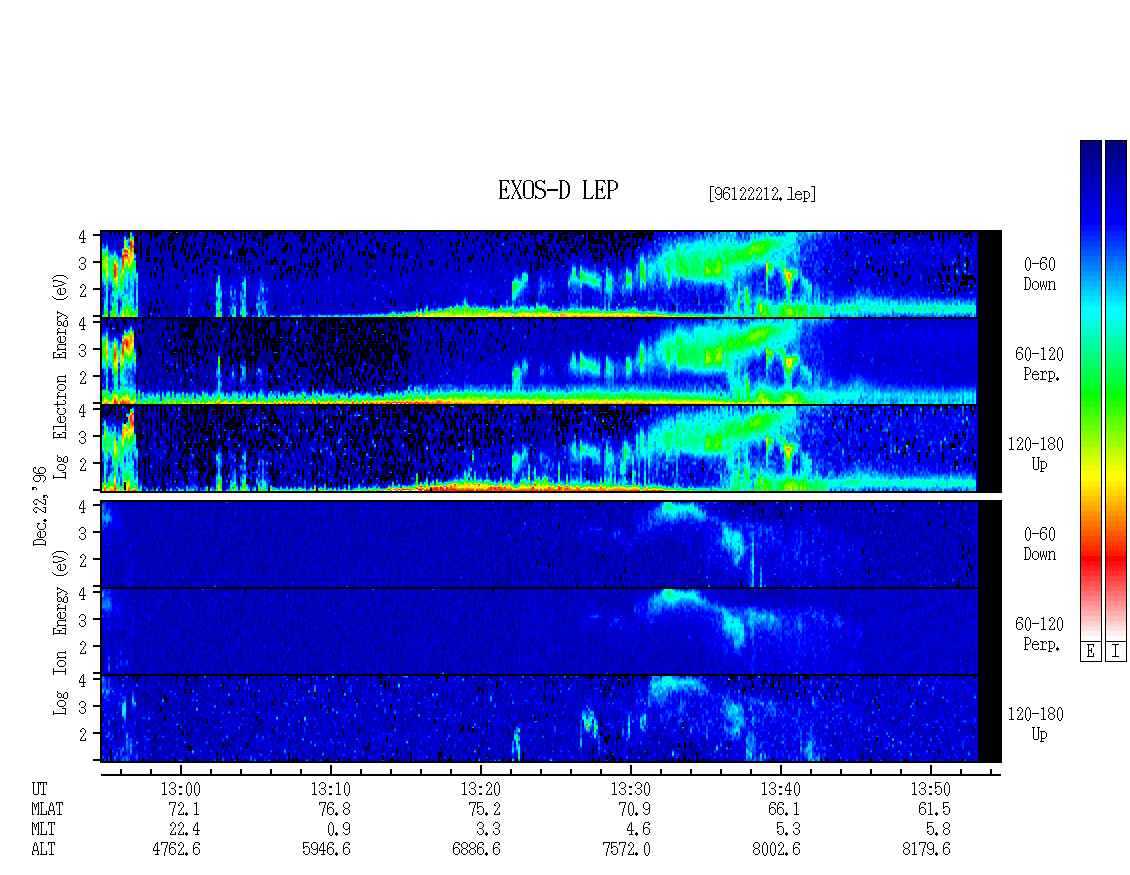
Task: Click the ion 0-60 Down pitch-angle label
Action: point(1039,544)
